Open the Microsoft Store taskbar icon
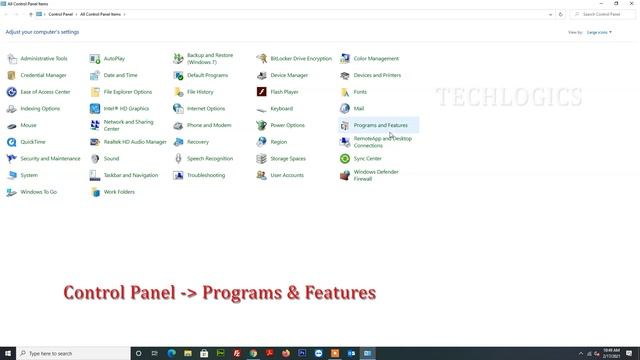640x360 pixels. click(204, 353)
